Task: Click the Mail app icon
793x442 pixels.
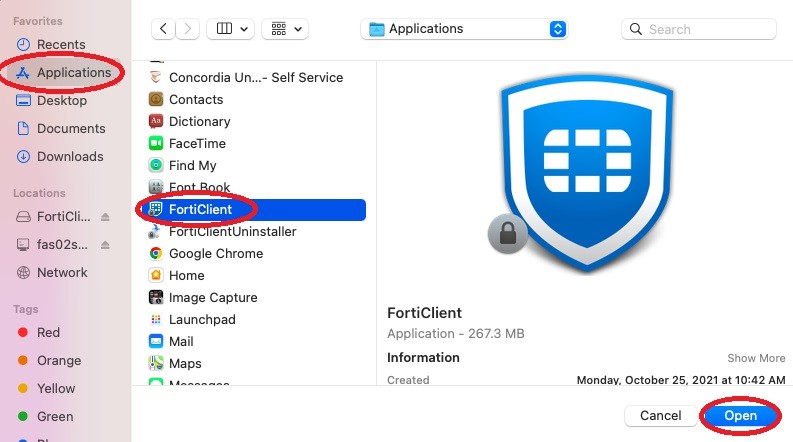Action: click(156, 341)
